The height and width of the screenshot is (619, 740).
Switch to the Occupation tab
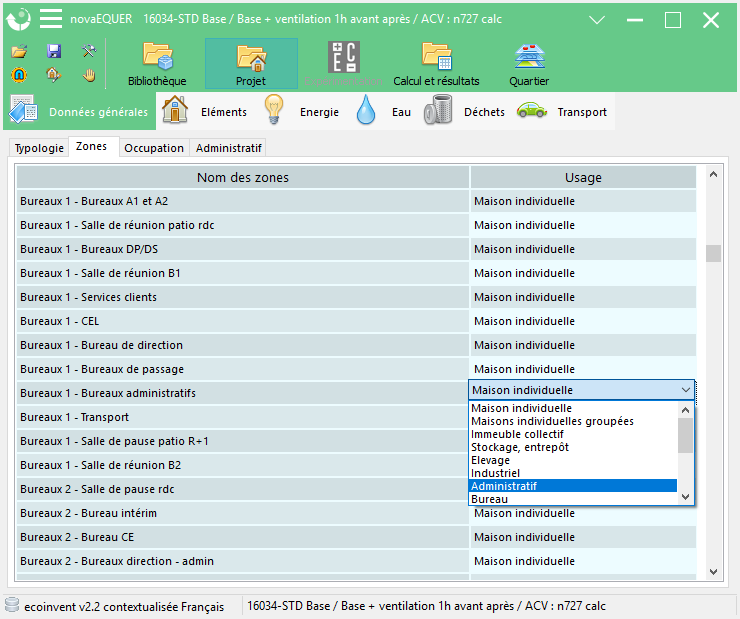tap(154, 148)
